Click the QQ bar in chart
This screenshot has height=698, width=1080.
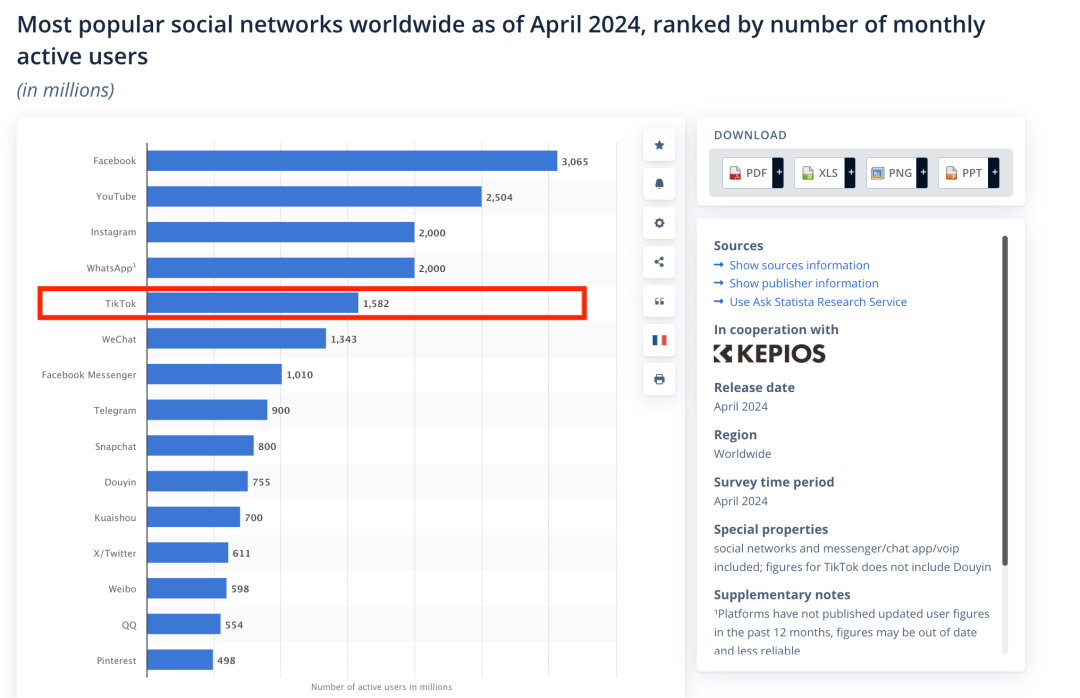(184, 624)
